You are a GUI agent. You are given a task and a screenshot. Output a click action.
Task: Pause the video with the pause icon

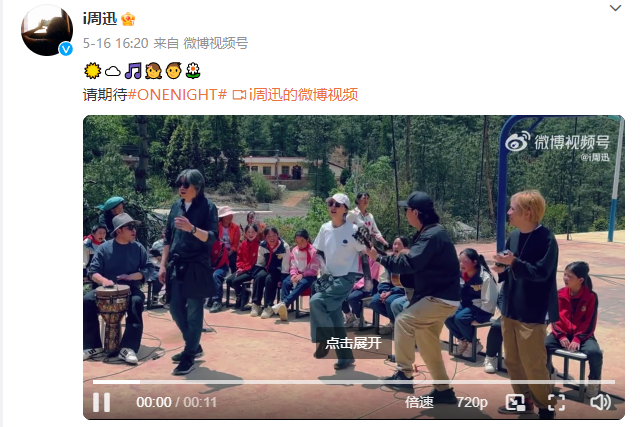coord(101,402)
